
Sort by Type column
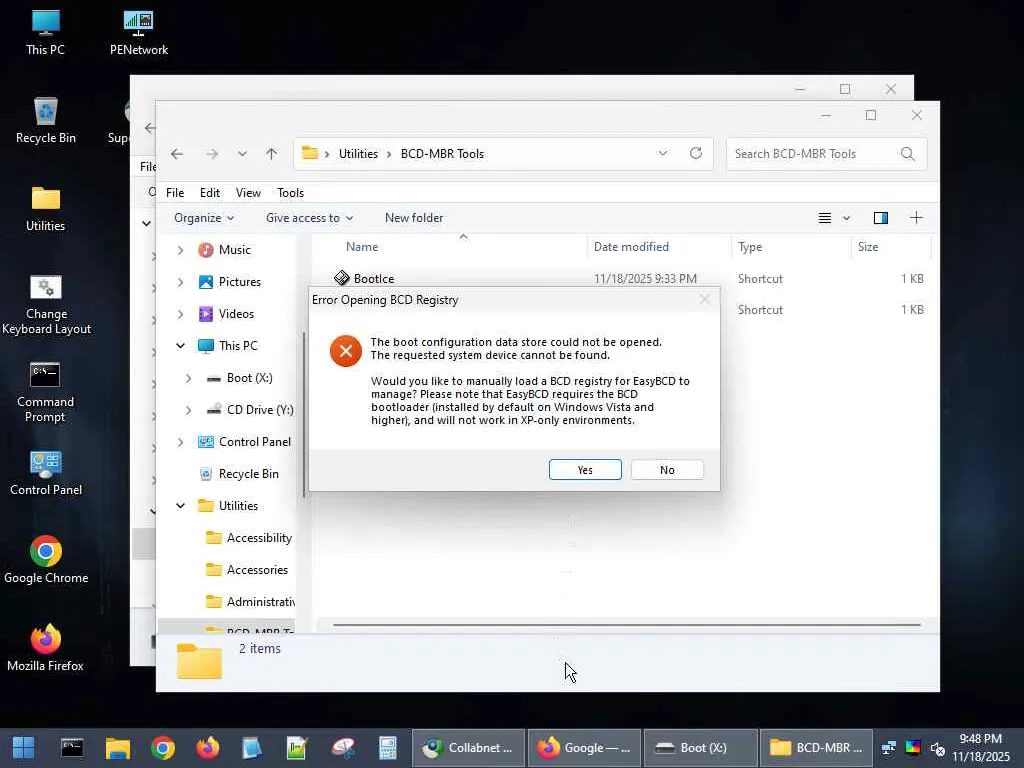click(x=750, y=247)
